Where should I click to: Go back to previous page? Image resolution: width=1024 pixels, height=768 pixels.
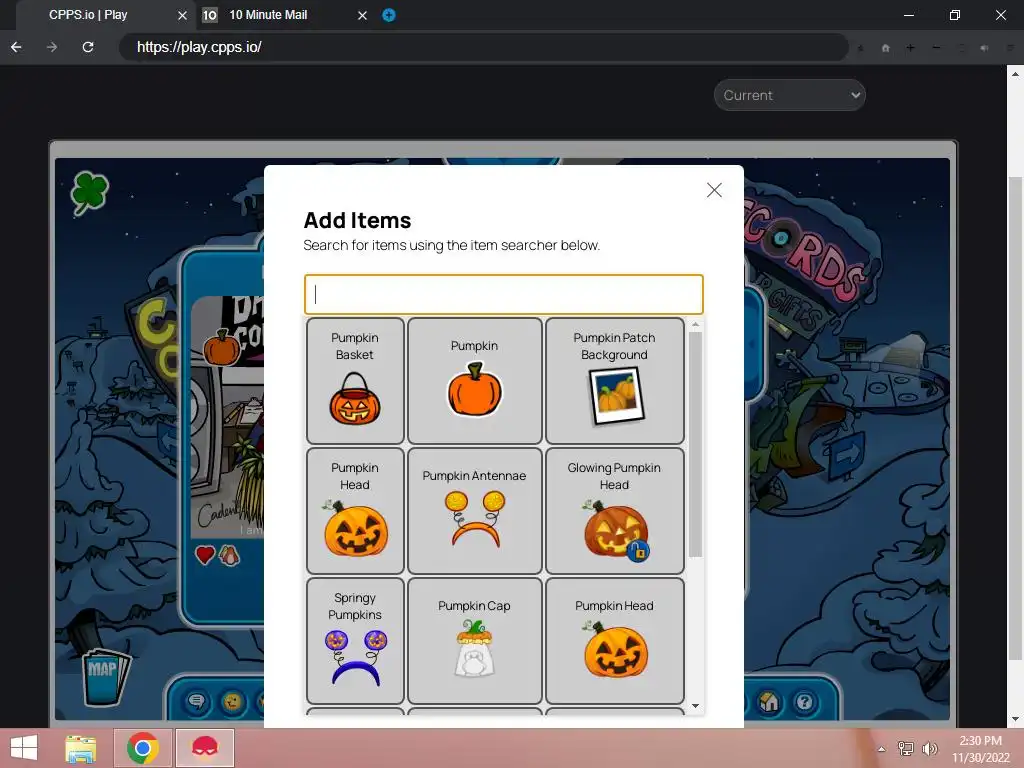click(16, 47)
